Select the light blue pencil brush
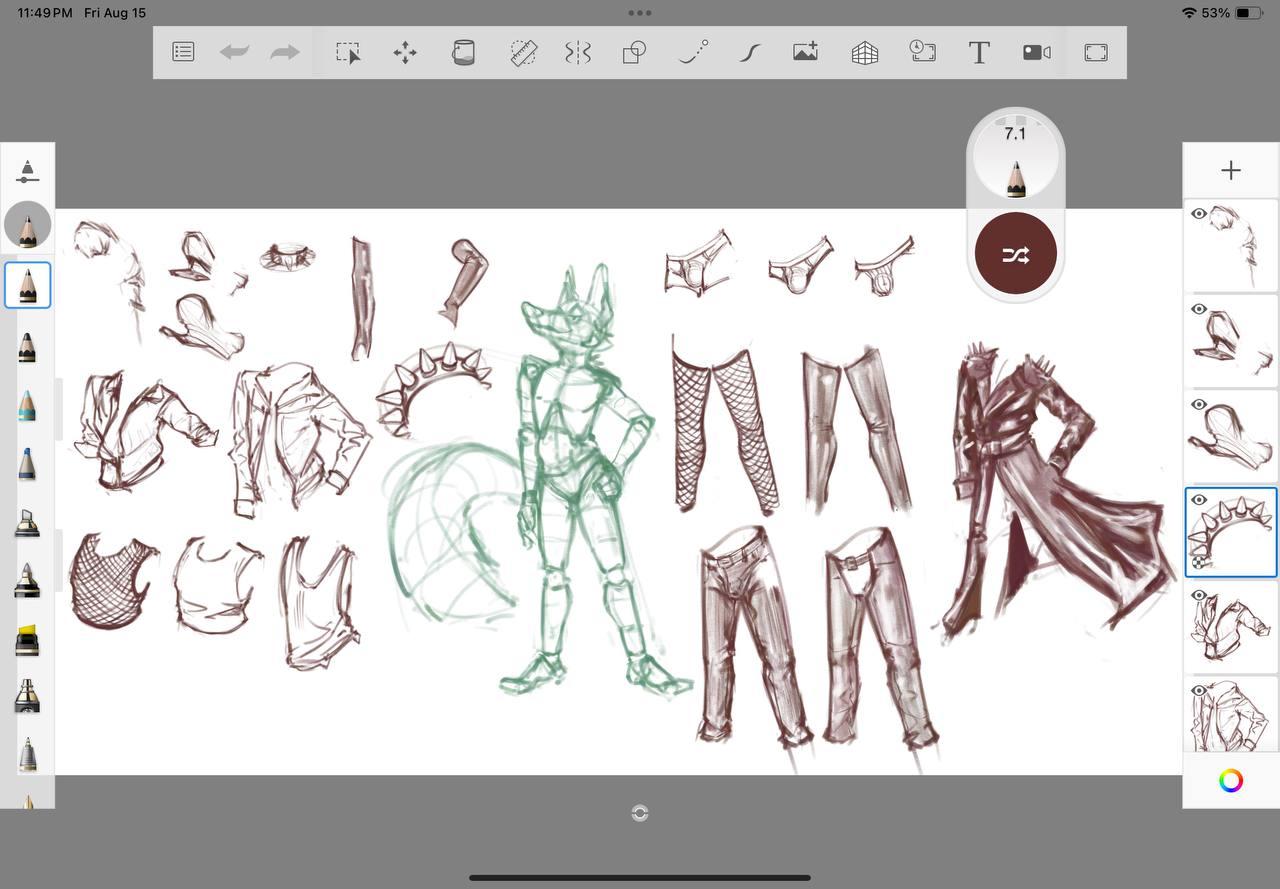 (x=27, y=405)
